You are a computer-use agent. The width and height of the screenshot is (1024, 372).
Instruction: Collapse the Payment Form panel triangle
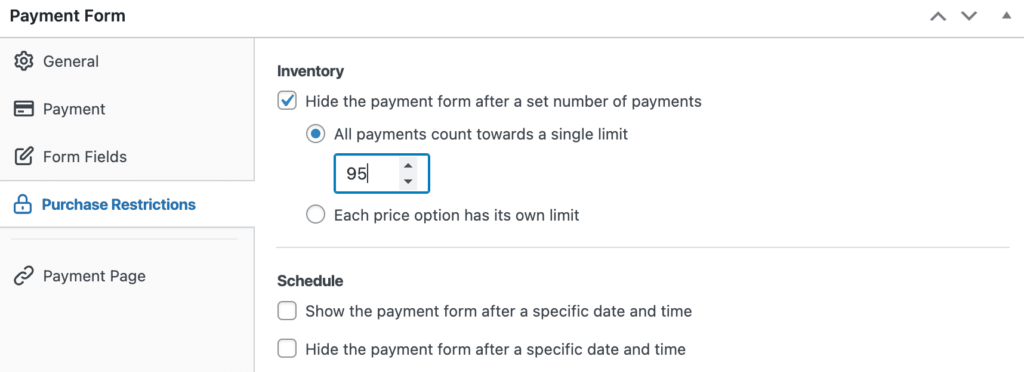click(x=1006, y=15)
